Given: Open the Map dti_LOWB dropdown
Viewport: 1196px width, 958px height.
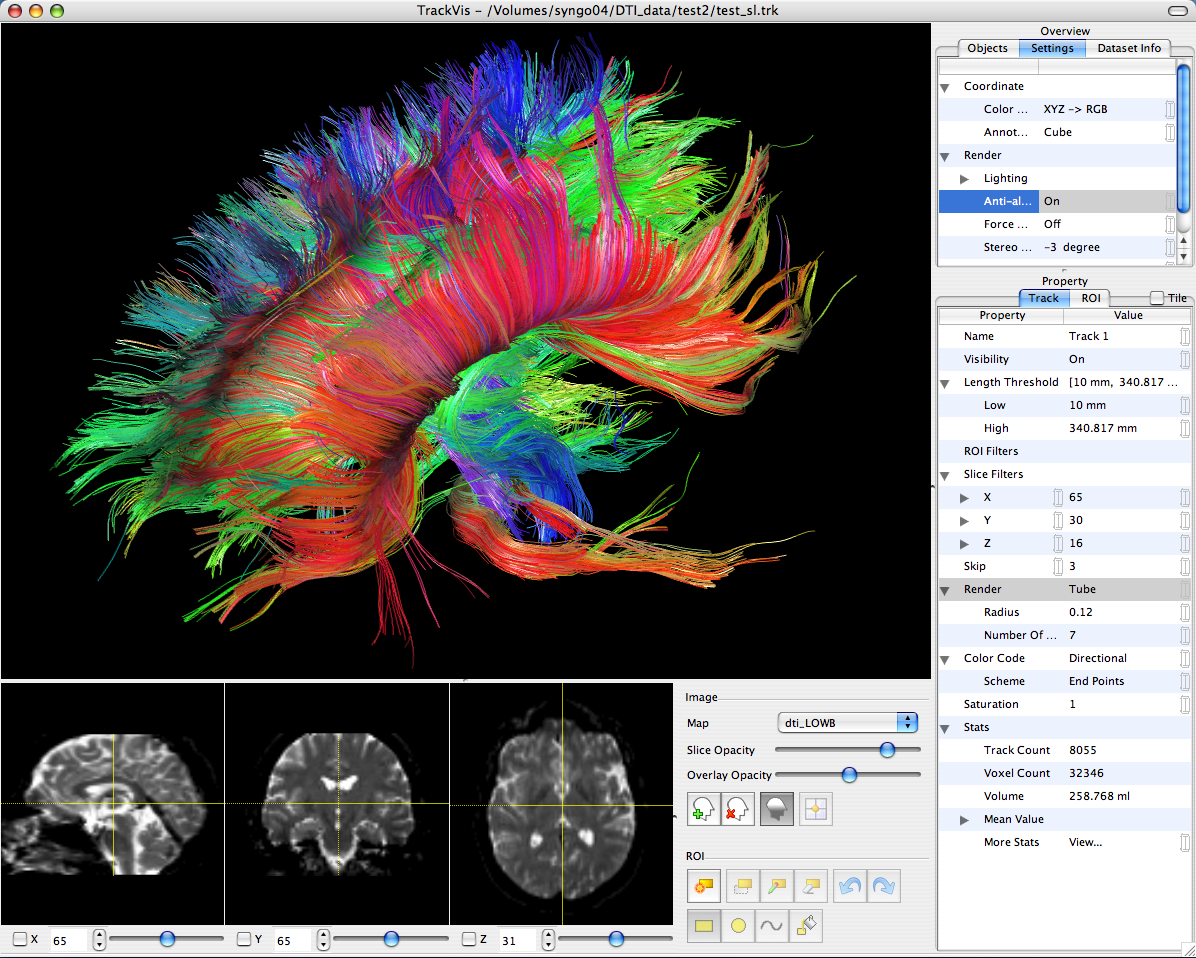Looking at the screenshot, I should pos(847,723).
